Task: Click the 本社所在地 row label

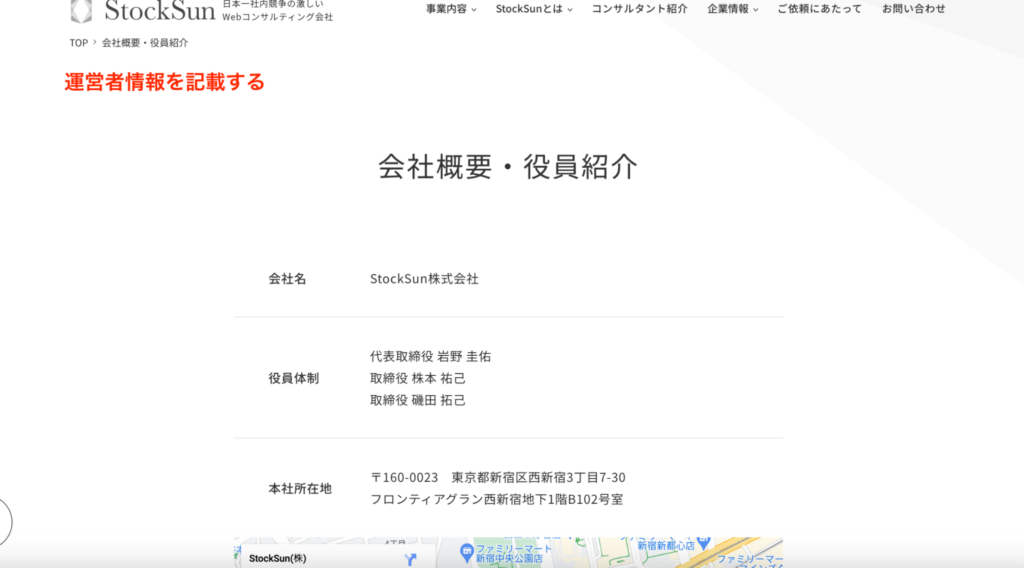Action: 300,488
